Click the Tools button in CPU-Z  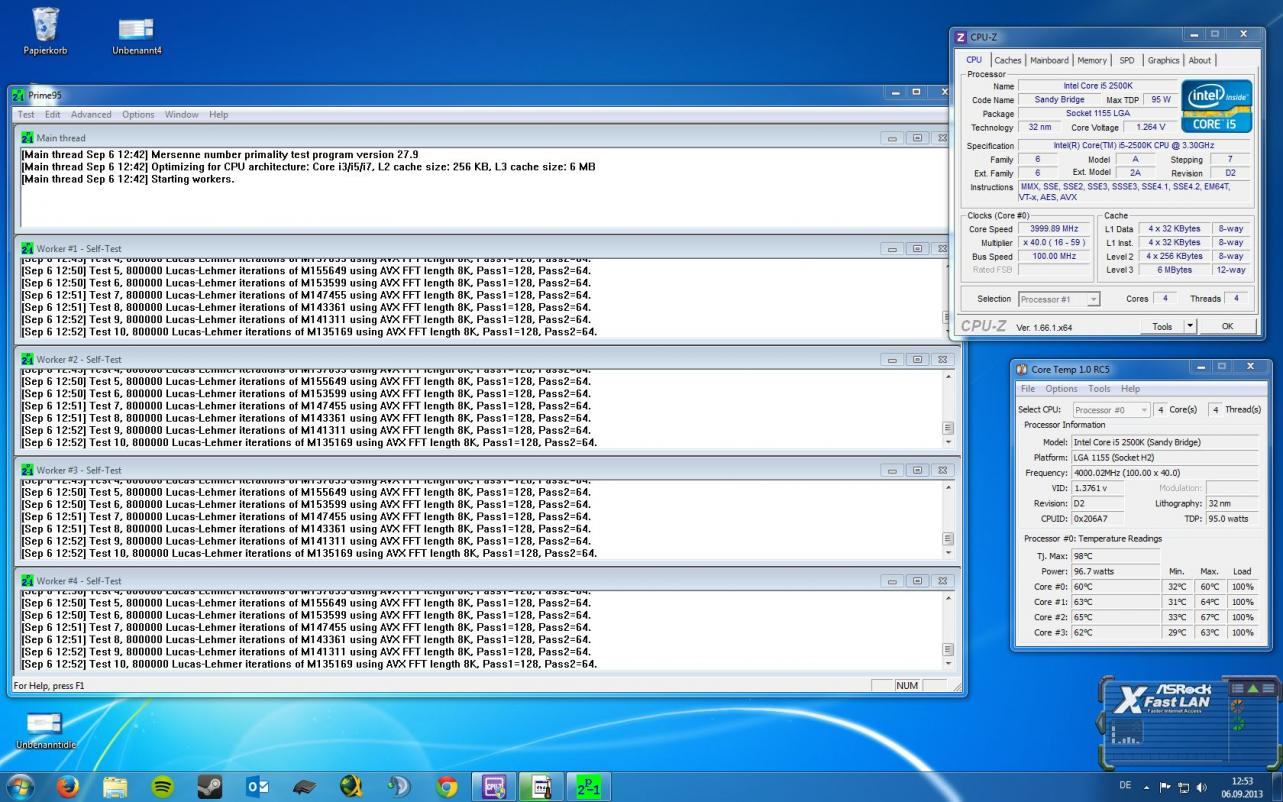coord(1161,326)
